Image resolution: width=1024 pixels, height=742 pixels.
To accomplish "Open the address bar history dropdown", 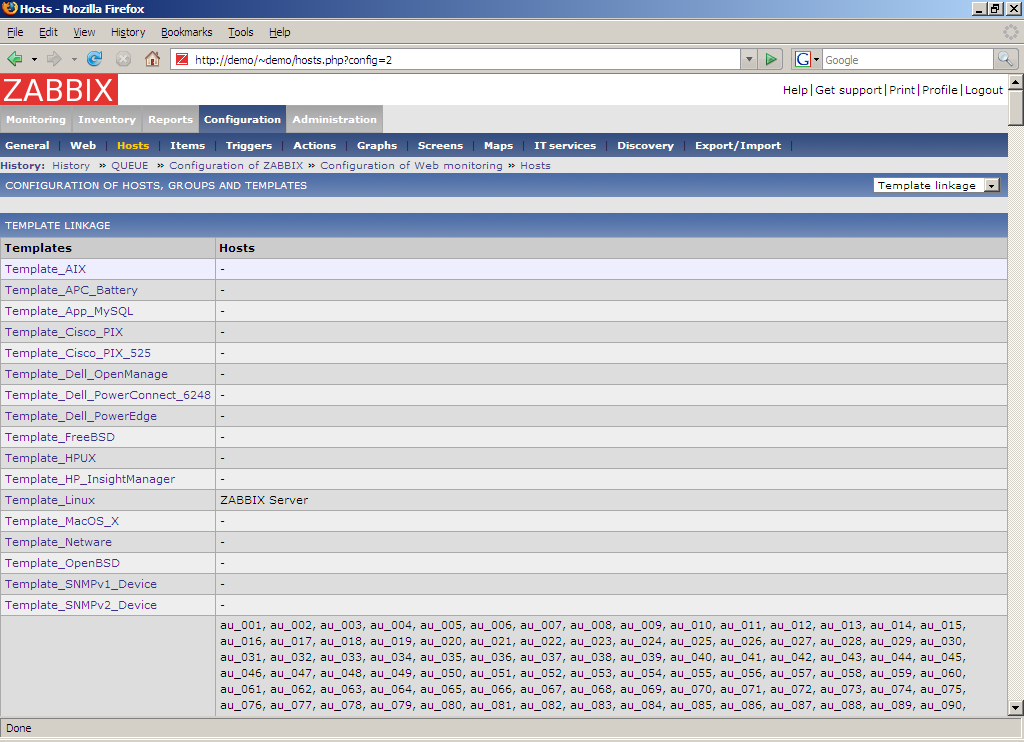I will pos(749,59).
